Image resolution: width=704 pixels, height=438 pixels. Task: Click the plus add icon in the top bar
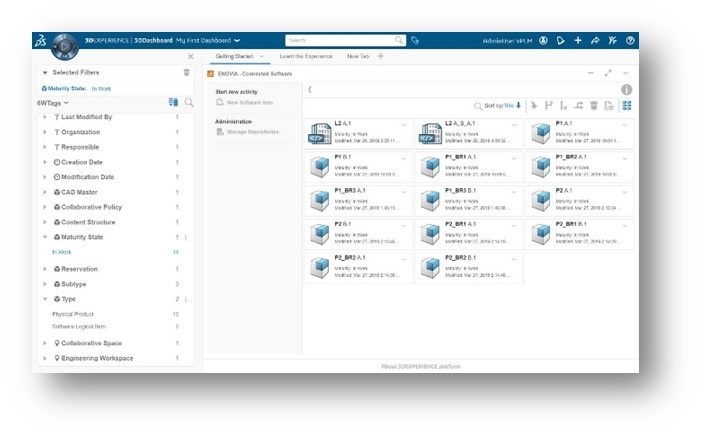point(578,40)
